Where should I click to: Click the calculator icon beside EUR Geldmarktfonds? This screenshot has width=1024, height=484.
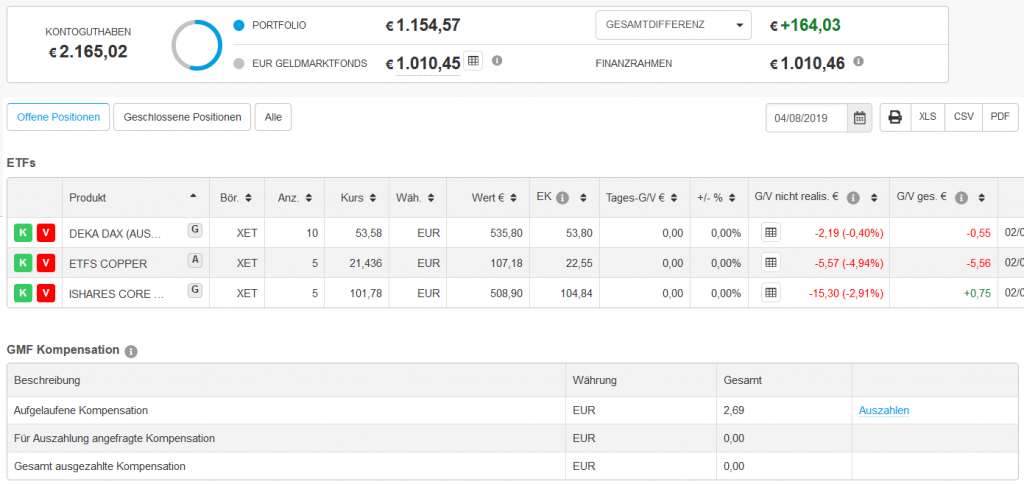[x=473, y=61]
